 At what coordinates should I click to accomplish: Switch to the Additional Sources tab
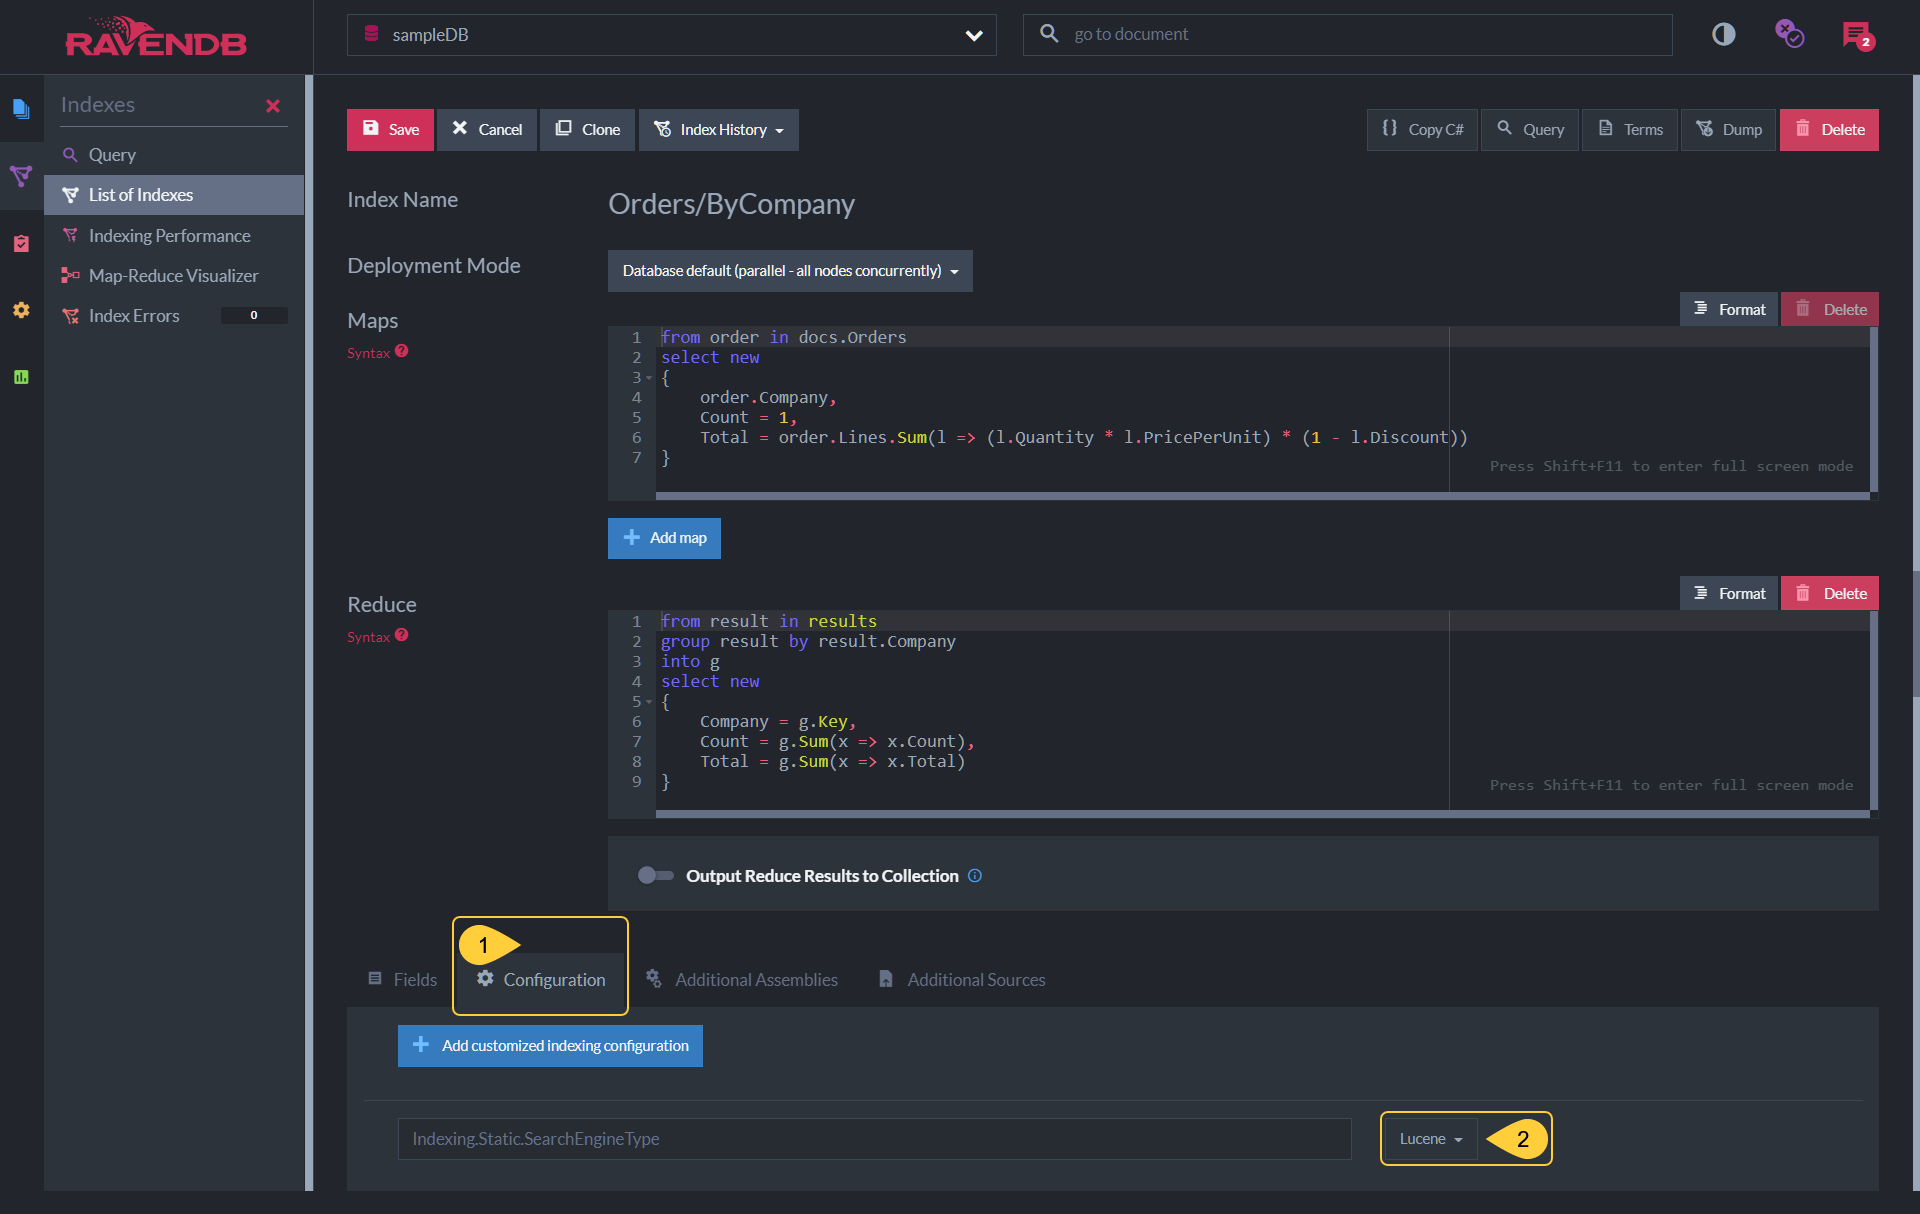(x=962, y=980)
